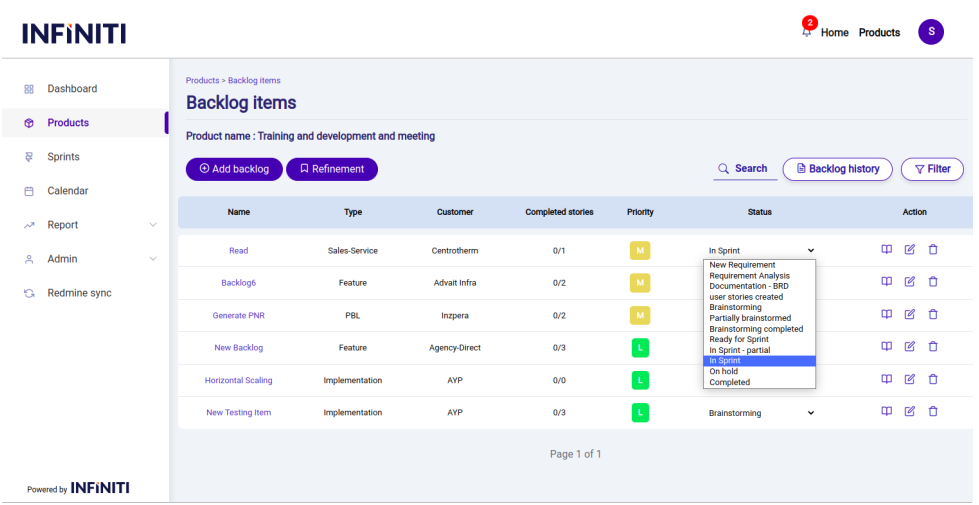Open book icon for Read row
The height and width of the screenshot is (505, 979).
click(x=886, y=250)
